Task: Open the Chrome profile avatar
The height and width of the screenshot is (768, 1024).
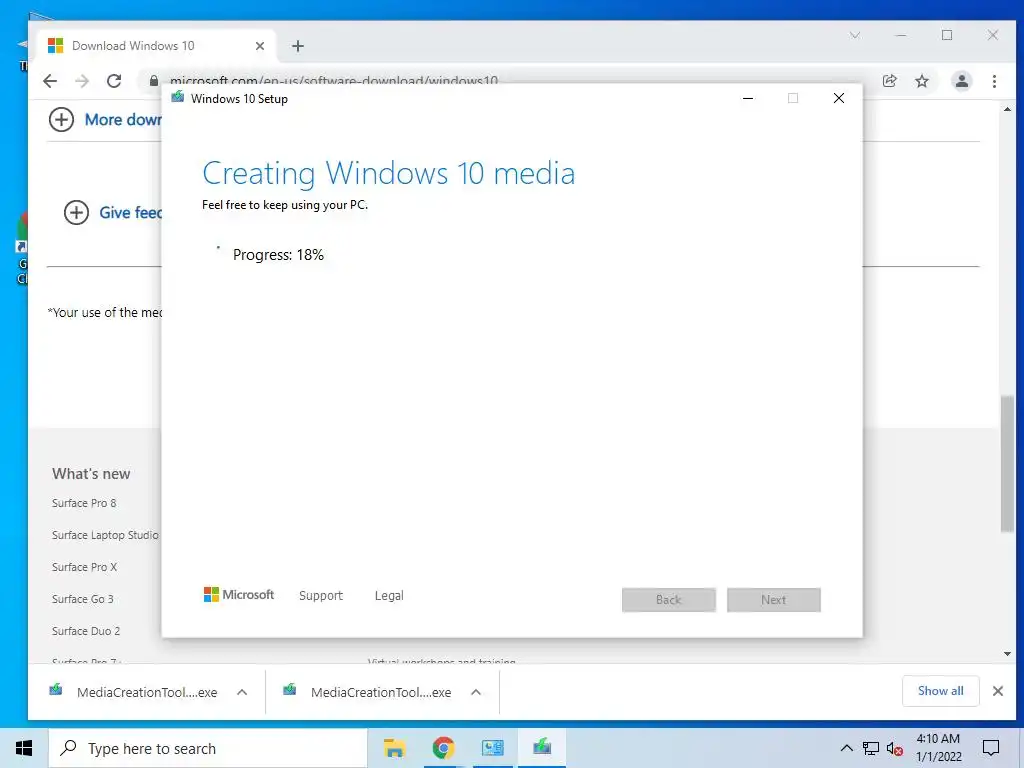Action: pos(962,81)
